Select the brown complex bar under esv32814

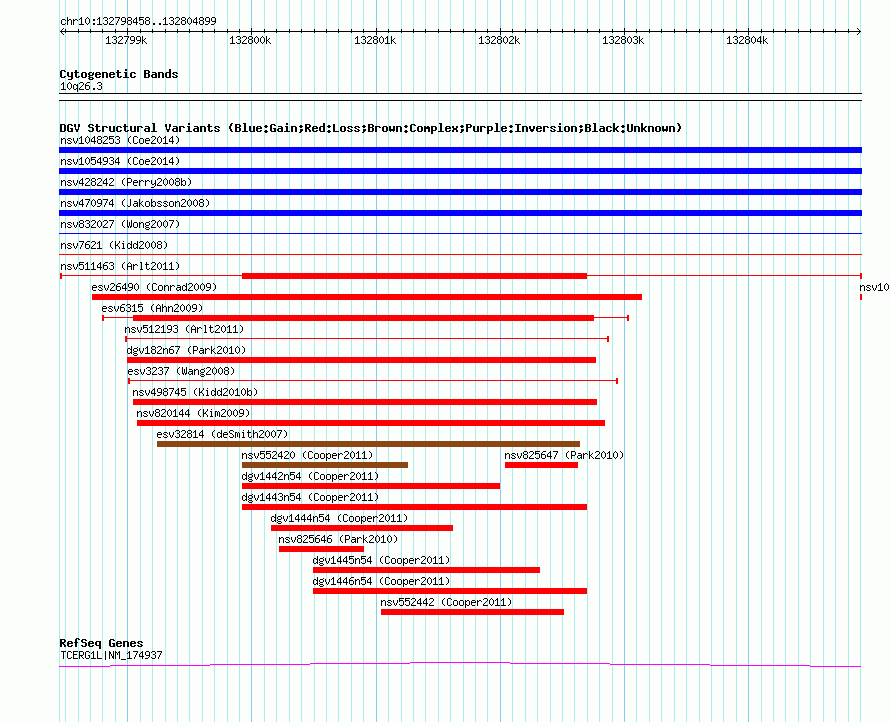coord(368,444)
